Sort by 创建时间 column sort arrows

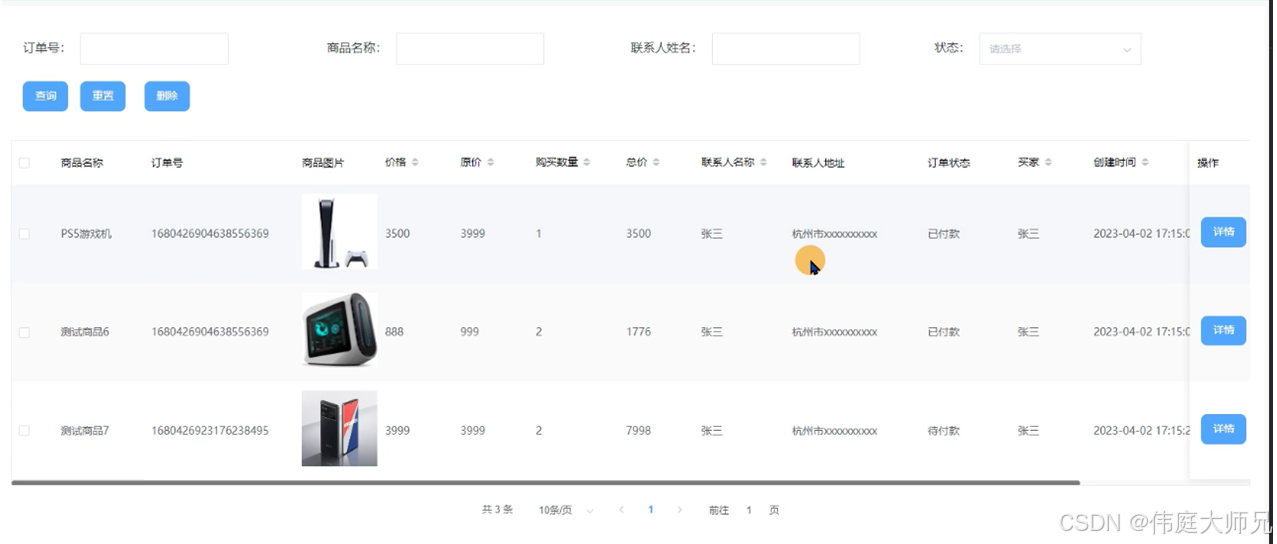point(1145,162)
